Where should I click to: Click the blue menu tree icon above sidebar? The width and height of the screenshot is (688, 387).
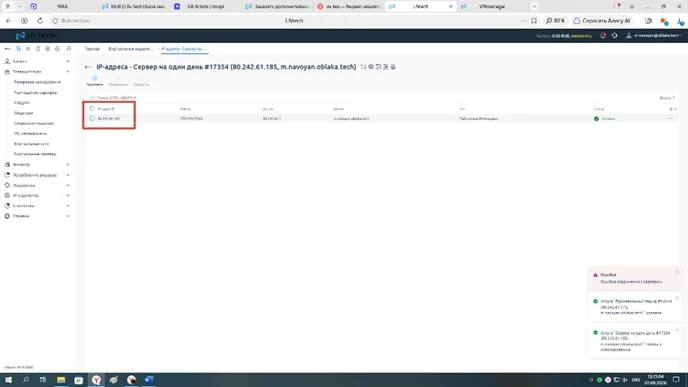(x=18, y=49)
